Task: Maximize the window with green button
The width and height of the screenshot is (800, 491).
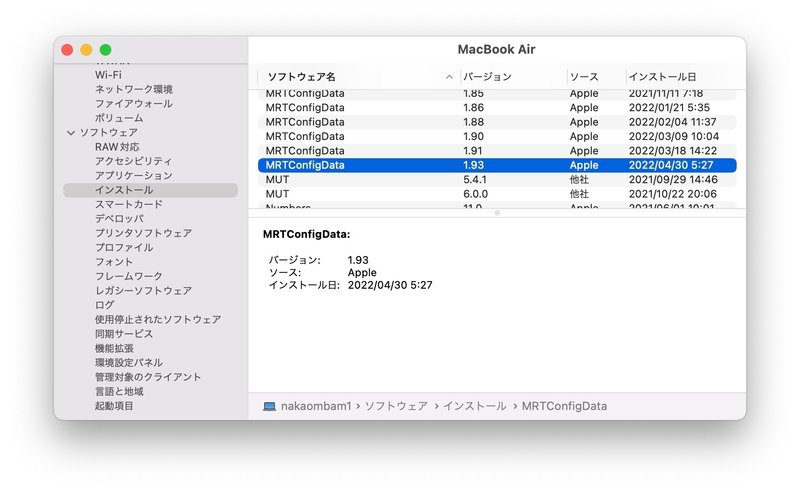Action: tap(106, 50)
